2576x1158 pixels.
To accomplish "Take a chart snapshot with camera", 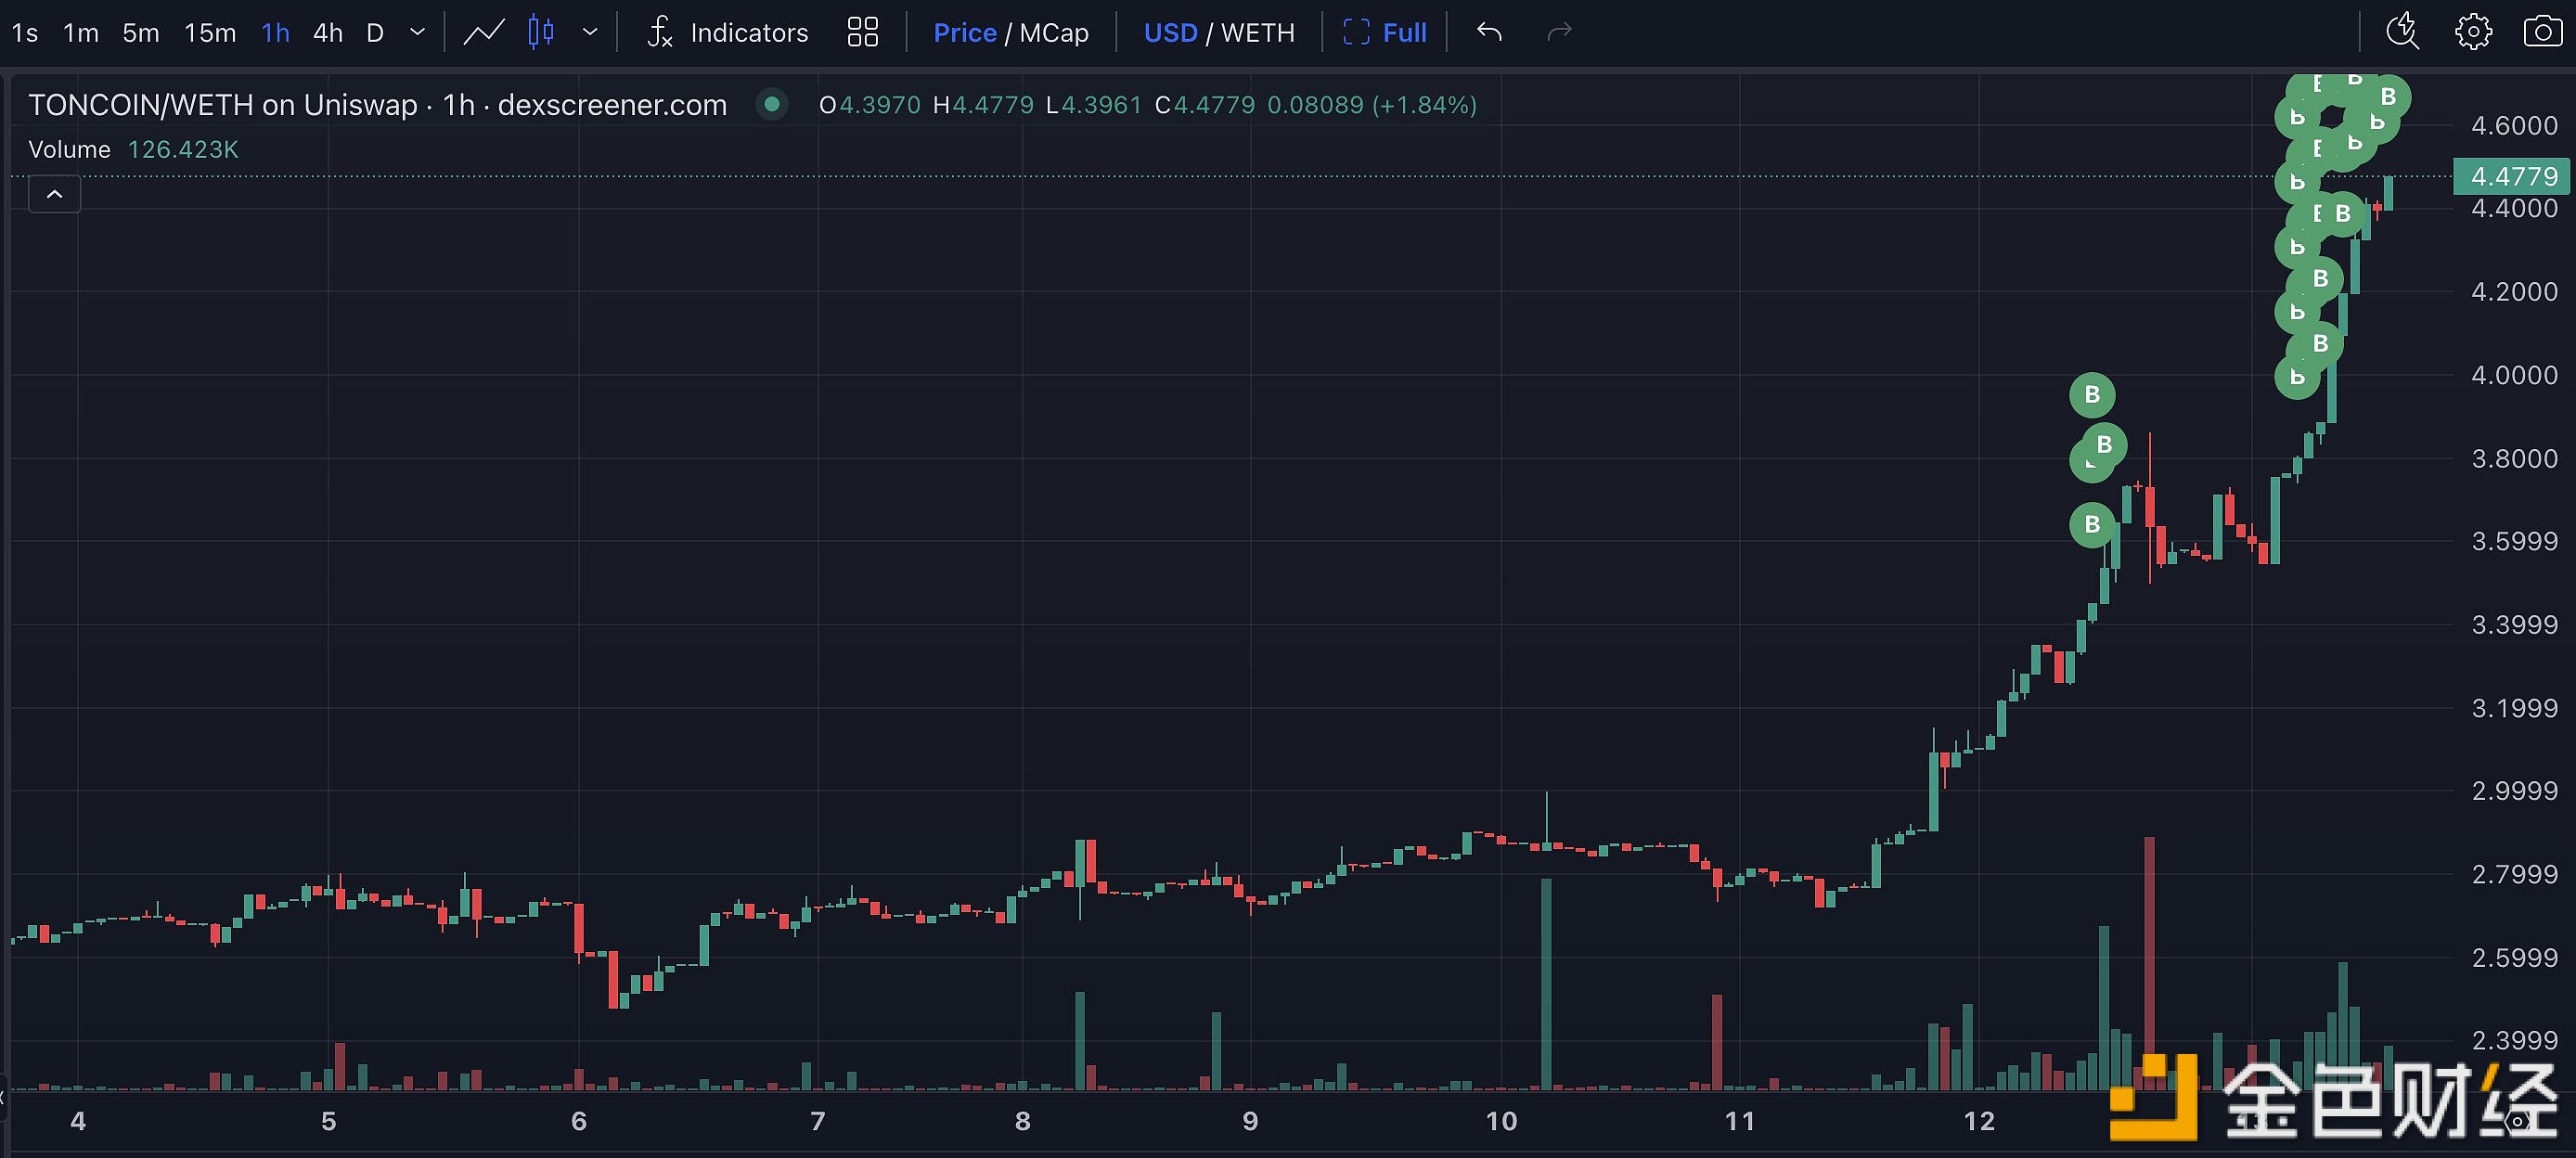I will coord(2542,32).
